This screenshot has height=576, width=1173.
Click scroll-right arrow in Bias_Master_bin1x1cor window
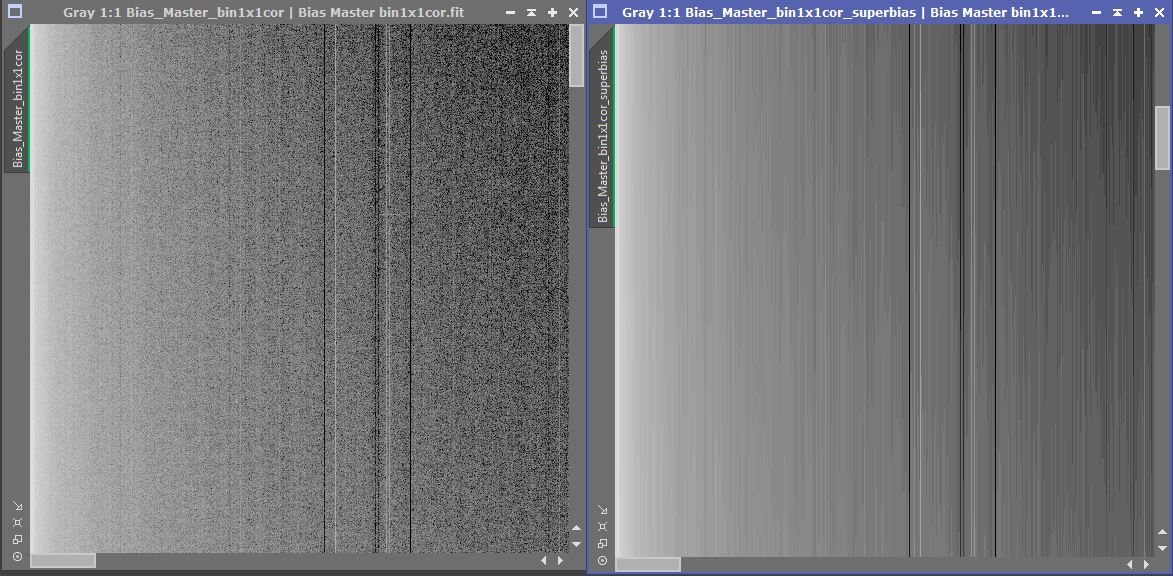[x=560, y=560]
